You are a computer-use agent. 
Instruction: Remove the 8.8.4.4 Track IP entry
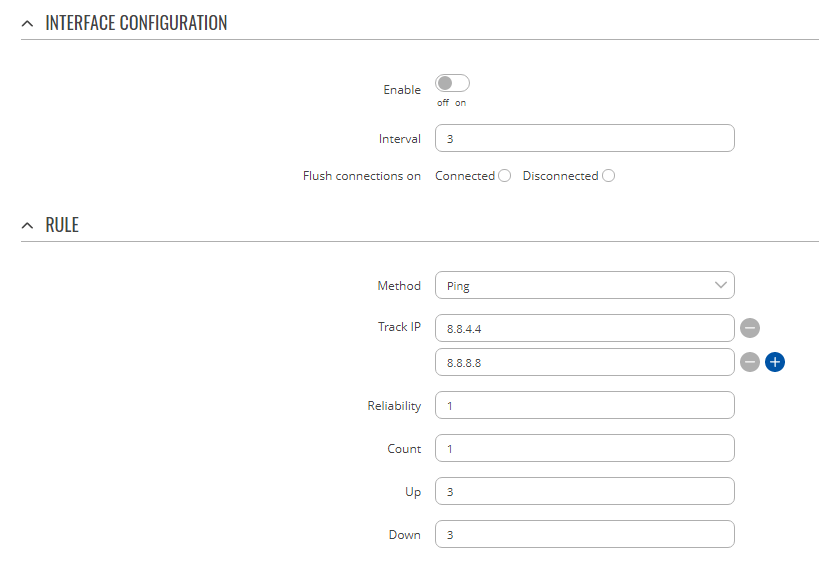click(750, 328)
